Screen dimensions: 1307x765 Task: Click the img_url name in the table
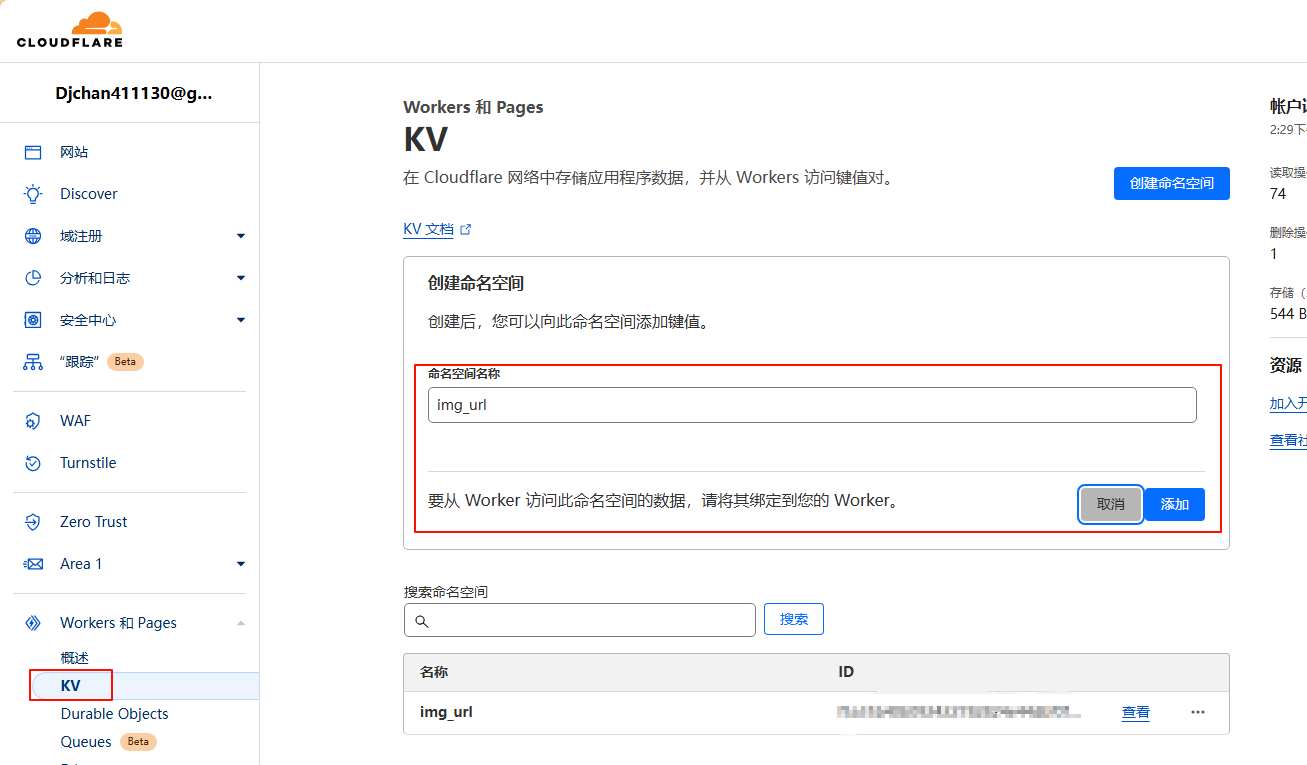coord(446,713)
